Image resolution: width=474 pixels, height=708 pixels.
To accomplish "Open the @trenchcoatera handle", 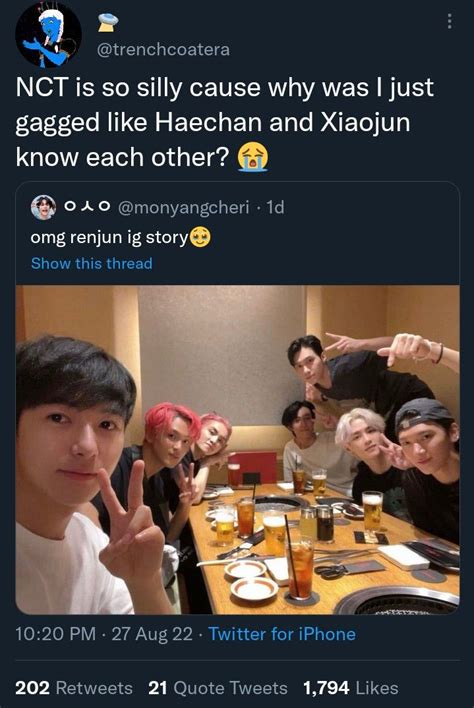I will (163, 49).
